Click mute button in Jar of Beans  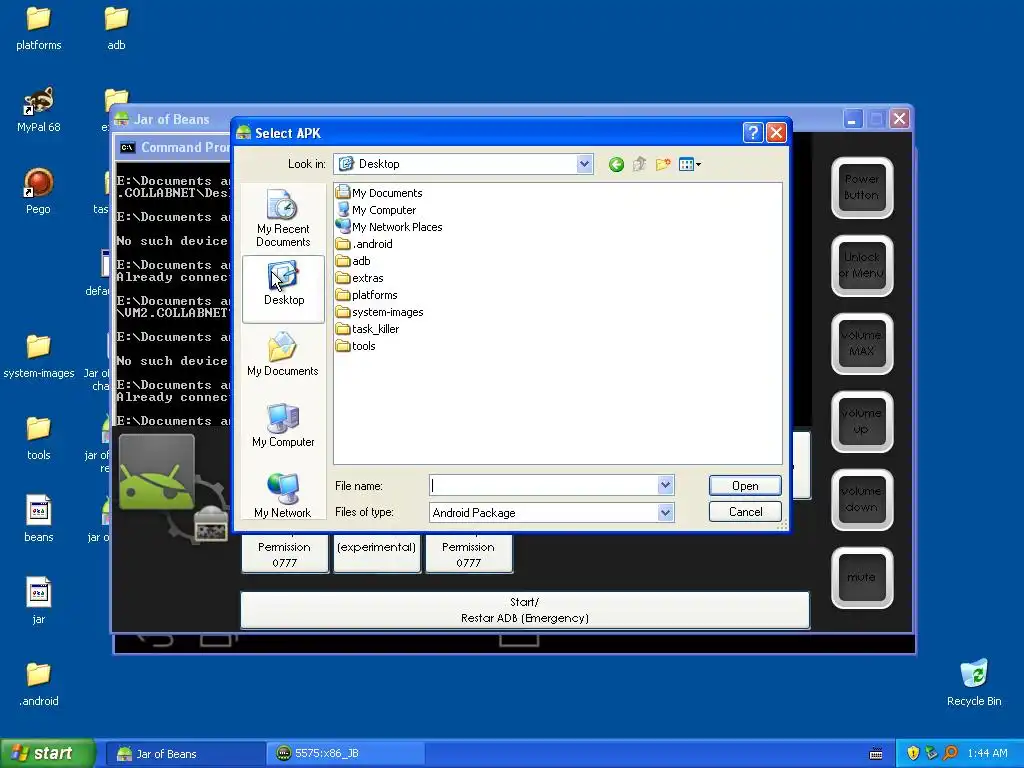pos(862,577)
